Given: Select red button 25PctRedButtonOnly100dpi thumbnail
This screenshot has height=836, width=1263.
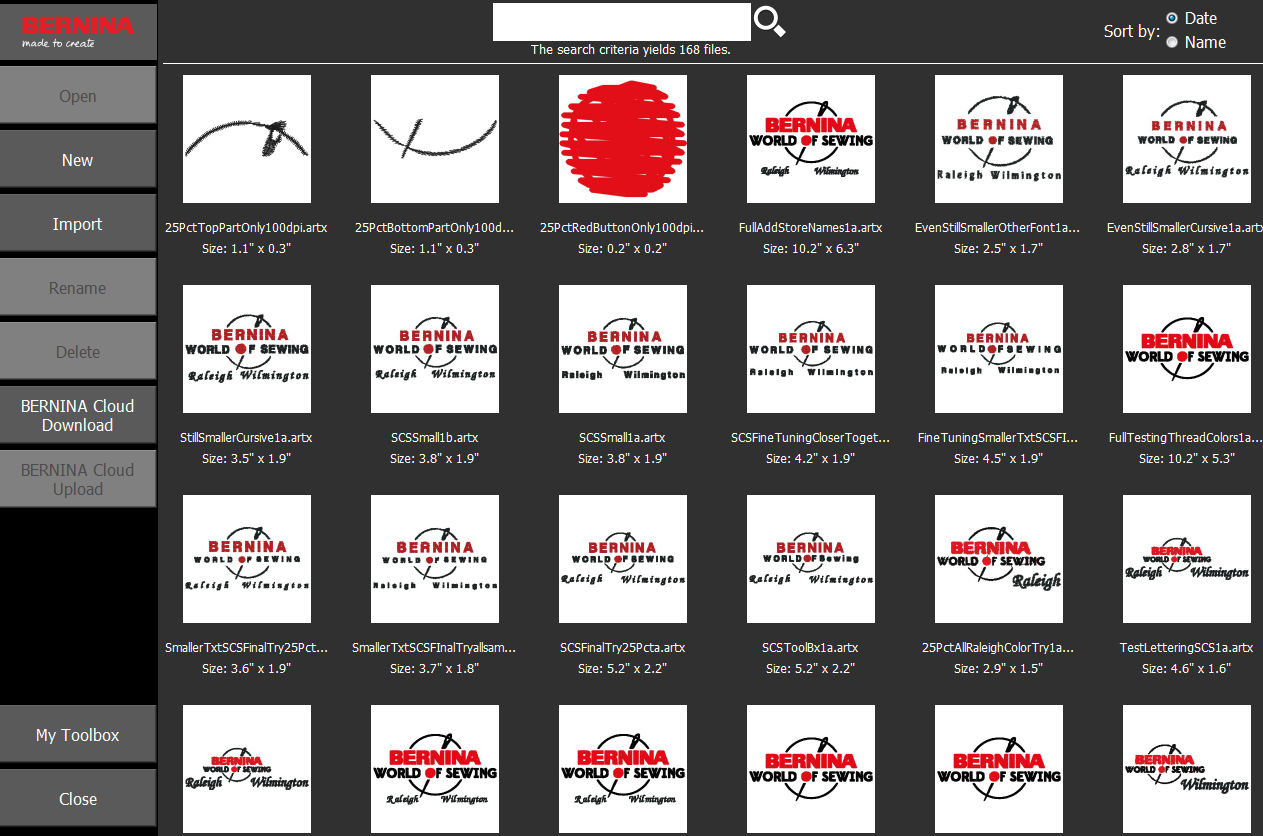Looking at the screenshot, I should coord(623,139).
